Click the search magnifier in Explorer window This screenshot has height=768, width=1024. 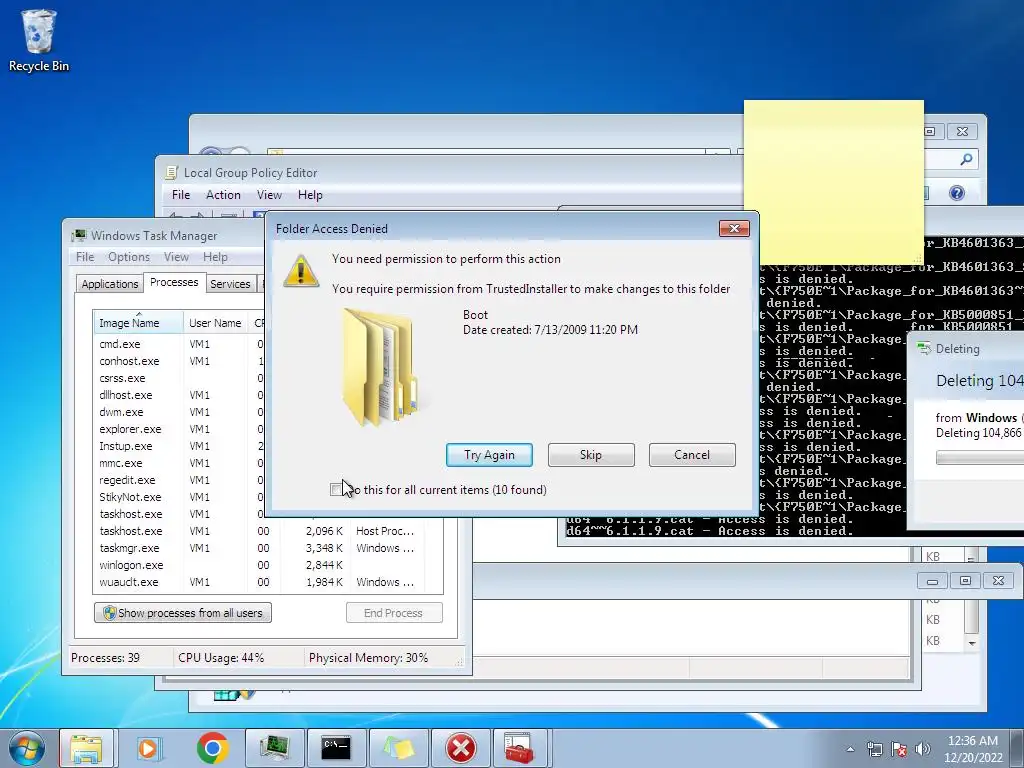coord(967,159)
